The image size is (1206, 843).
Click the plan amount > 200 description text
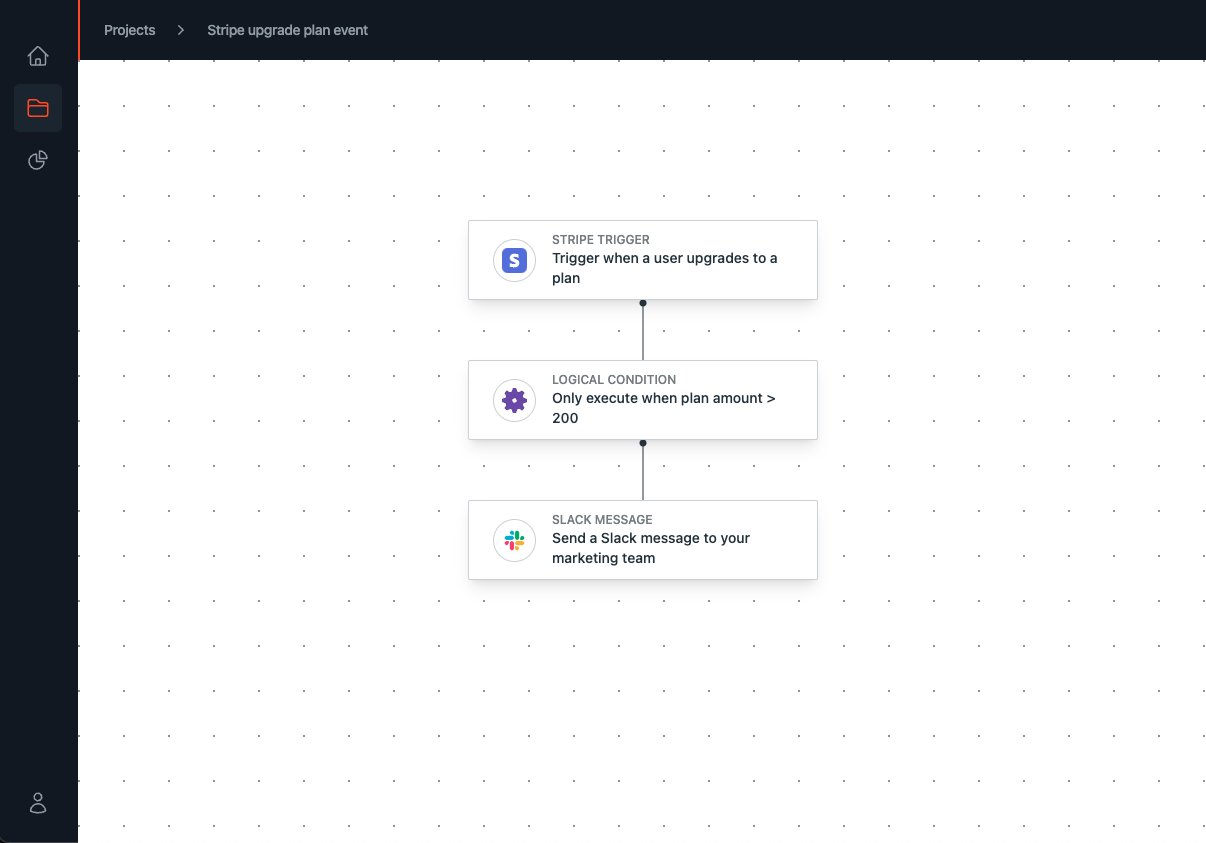click(663, 408)
